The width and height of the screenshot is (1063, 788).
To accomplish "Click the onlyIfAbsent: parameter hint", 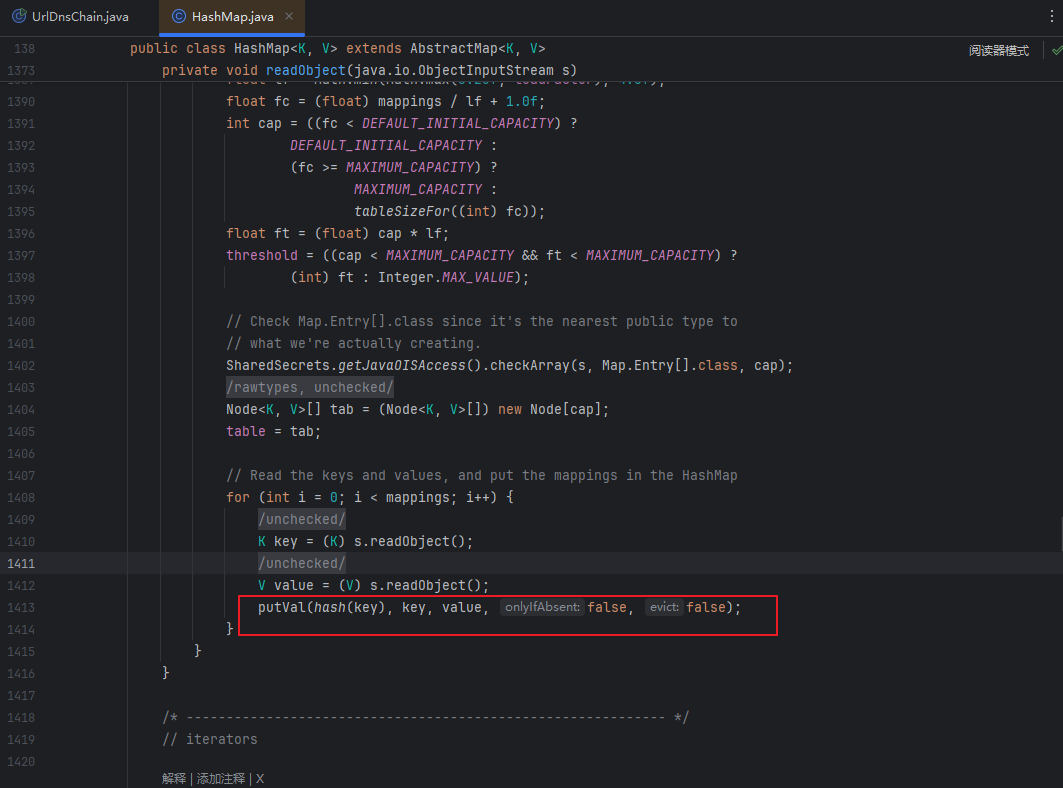I will click(542, 607).
